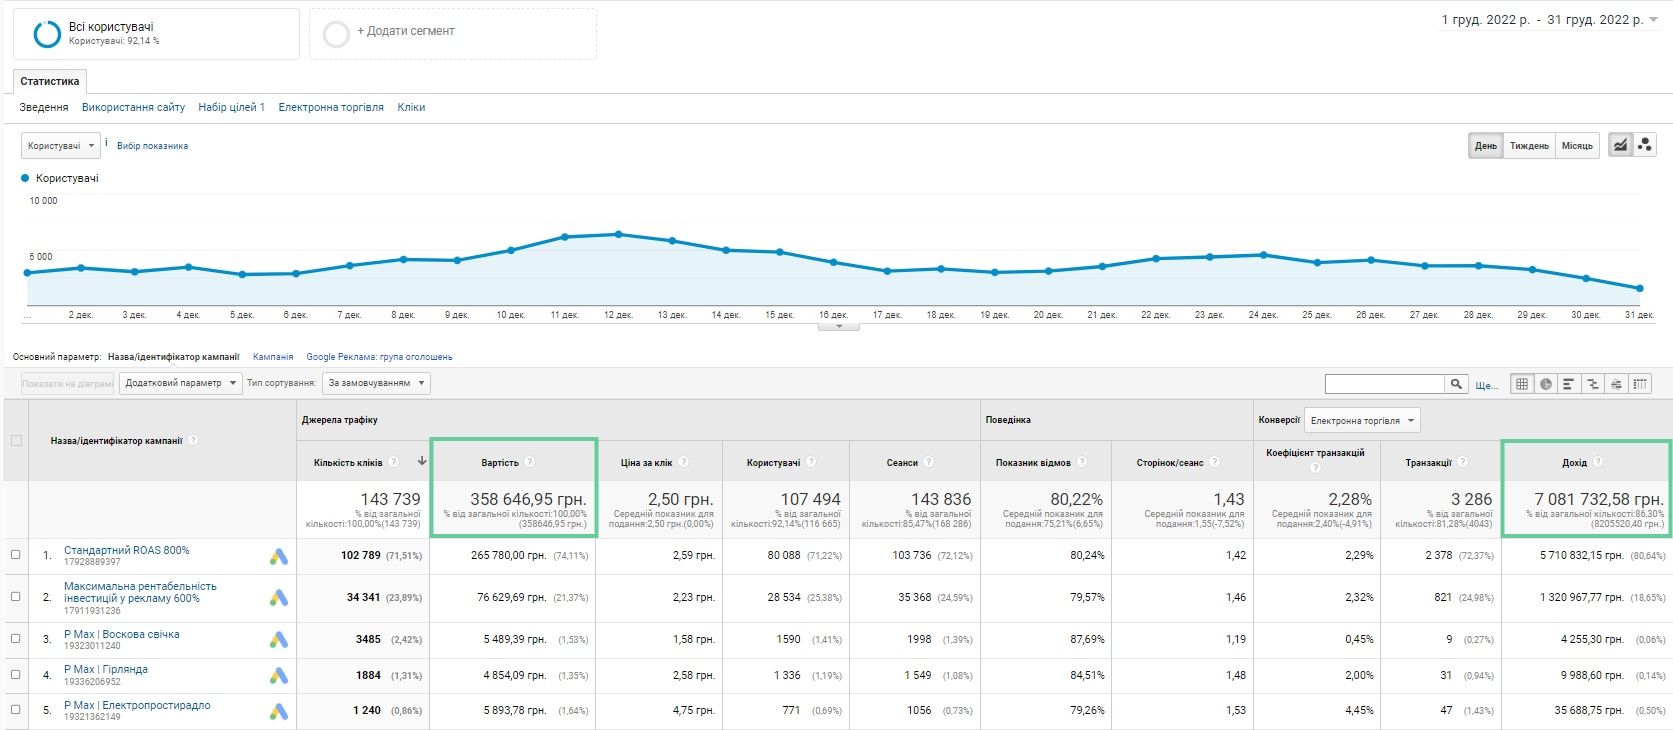Click sort arrow on Кількість кліків column
This screenshot has height=730, width=1673.
pyautogui.click(x=422, y=461)
